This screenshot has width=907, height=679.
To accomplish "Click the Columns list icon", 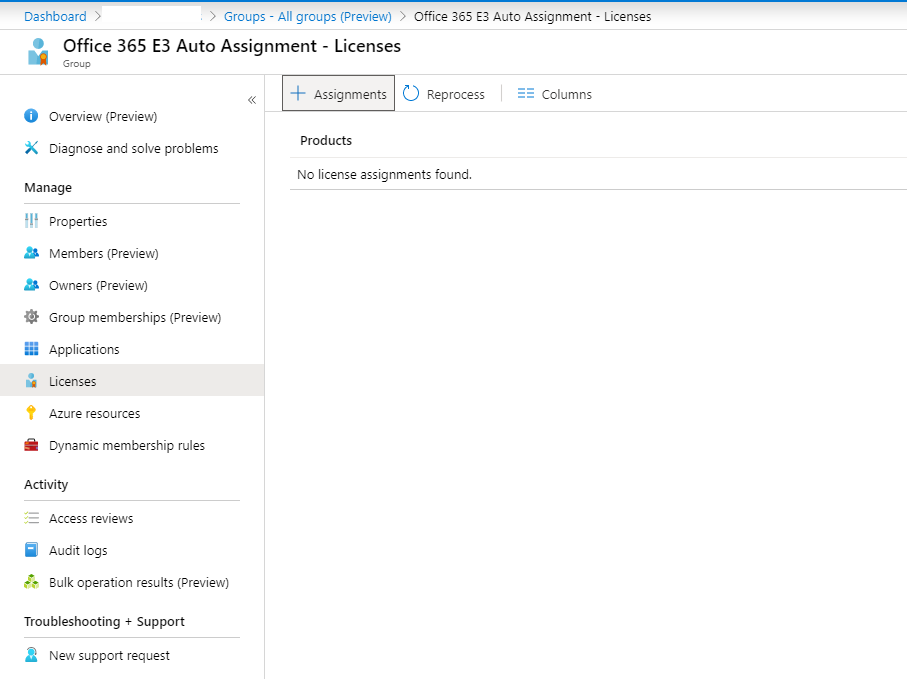I will point(526,93).
